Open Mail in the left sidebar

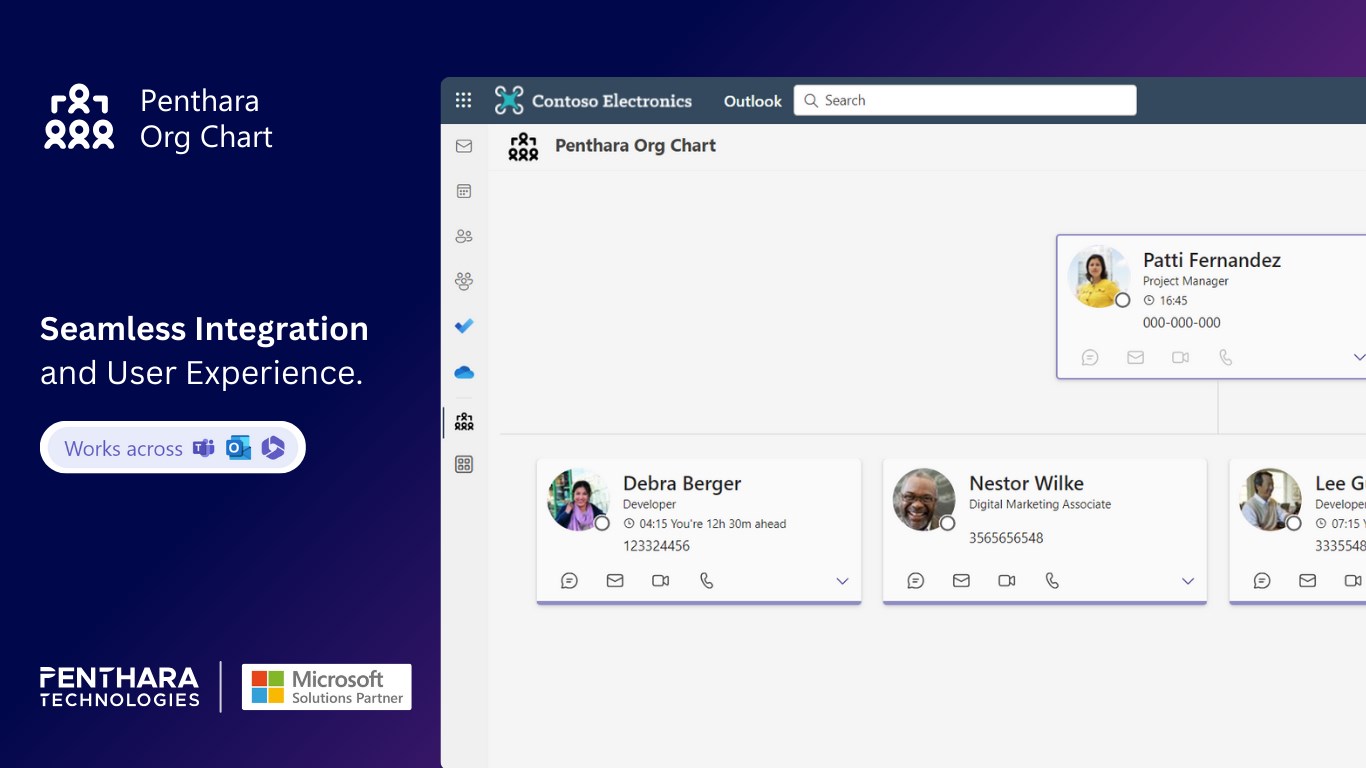point(464,146)
